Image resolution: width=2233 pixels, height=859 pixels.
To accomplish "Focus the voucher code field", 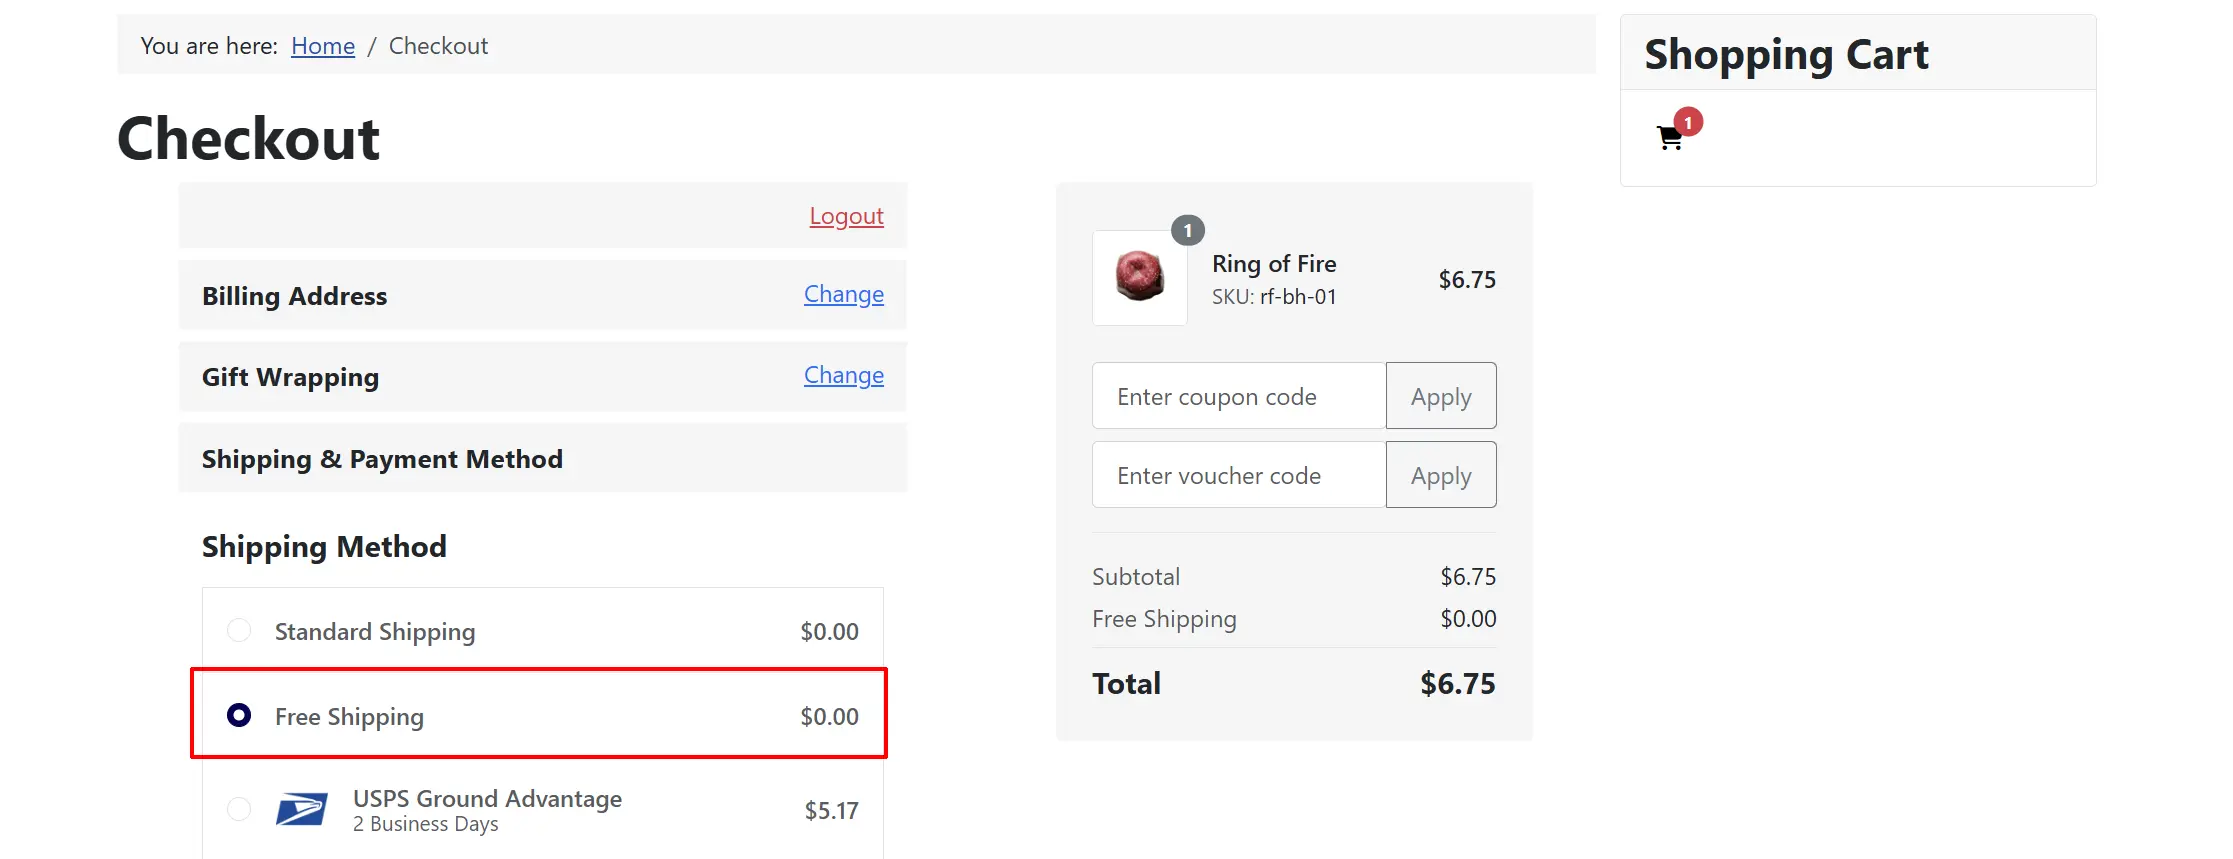I will point(1239,475).
